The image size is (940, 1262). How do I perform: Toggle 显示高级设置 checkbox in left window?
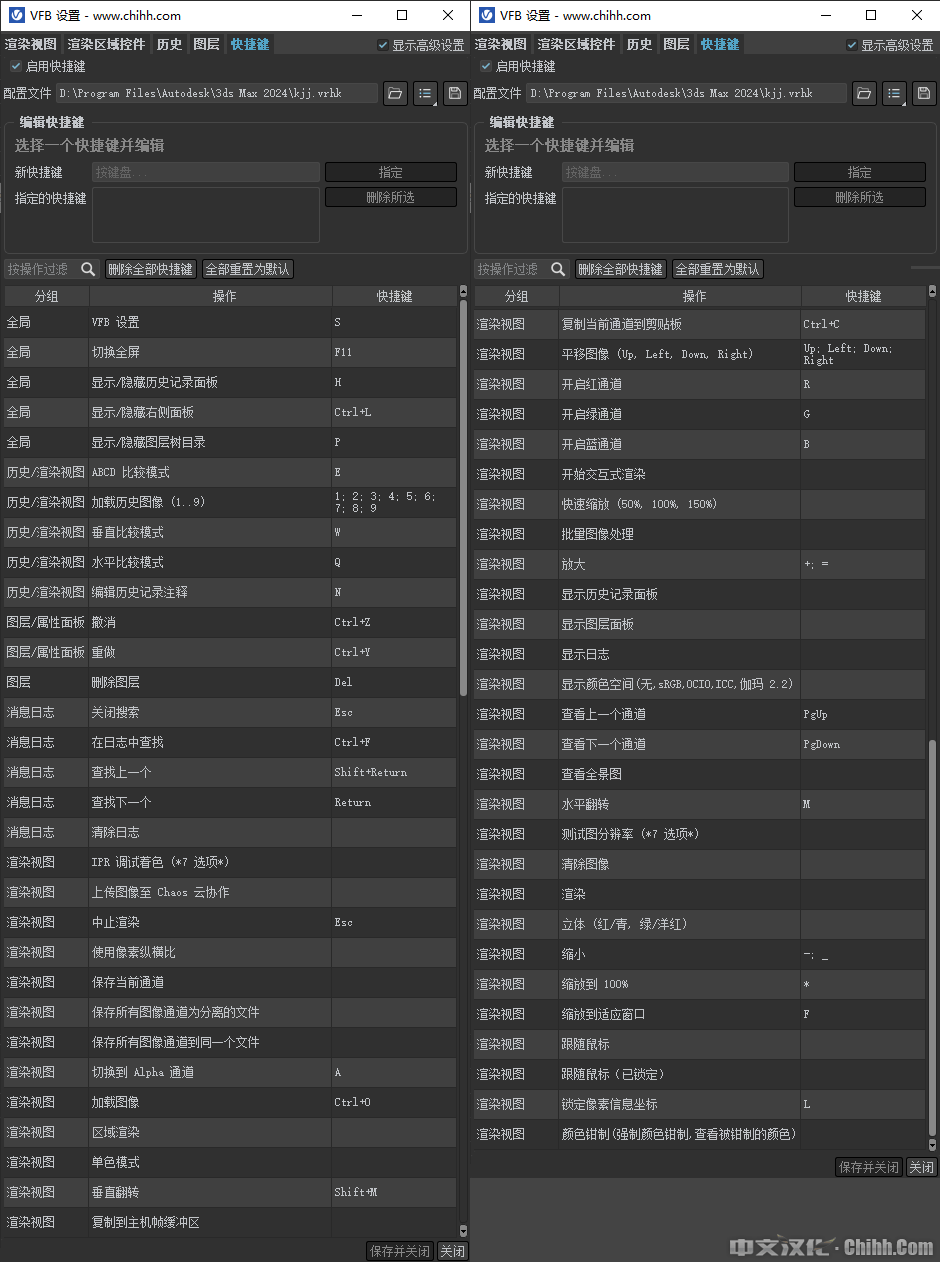pyautogui.click(x=383, y=45)
